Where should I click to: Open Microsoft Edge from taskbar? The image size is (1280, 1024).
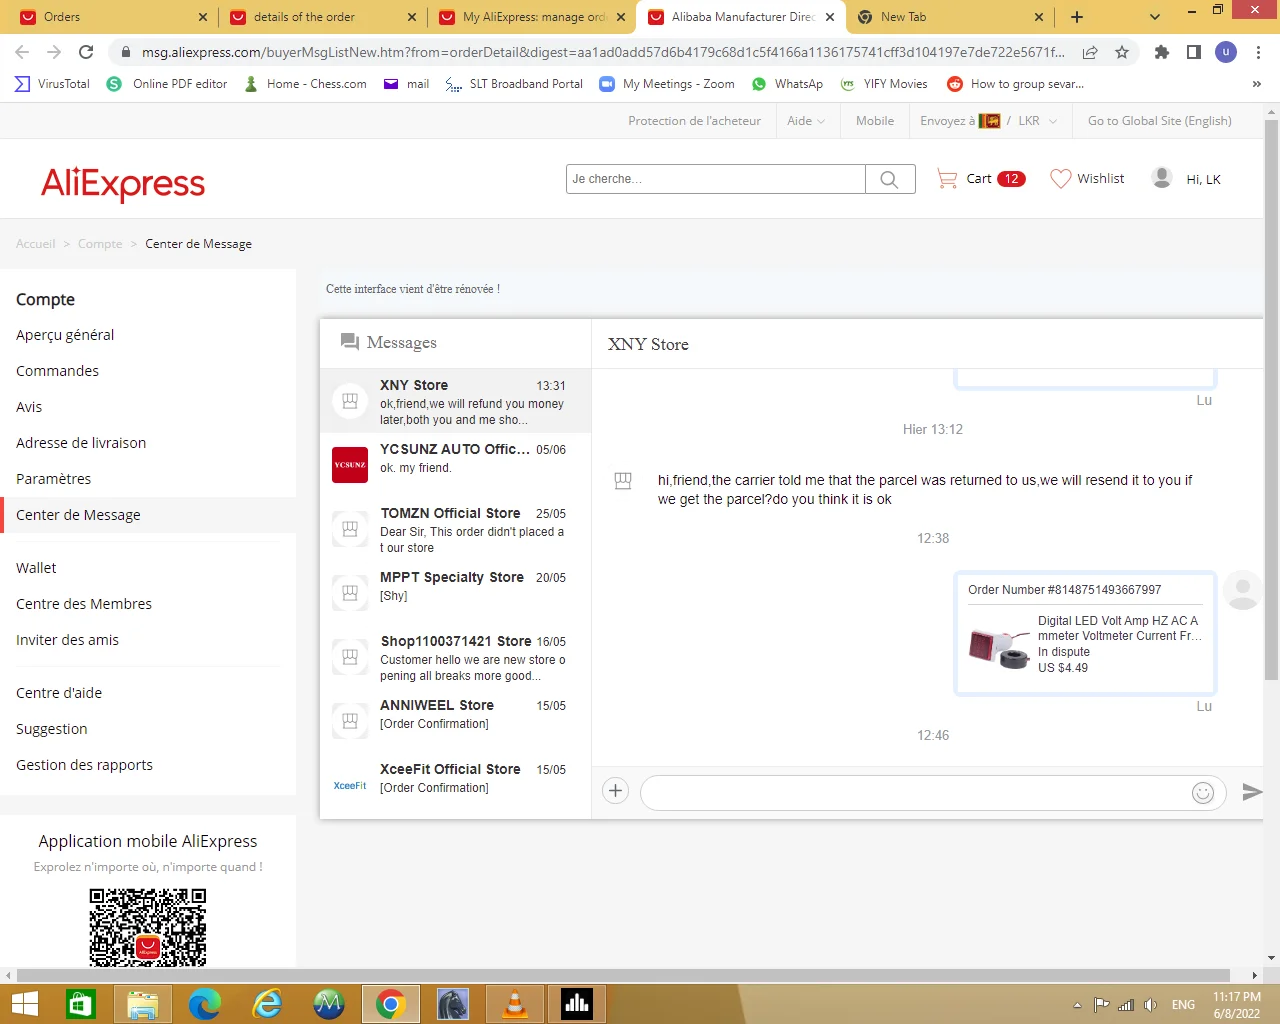point(205,1004)
